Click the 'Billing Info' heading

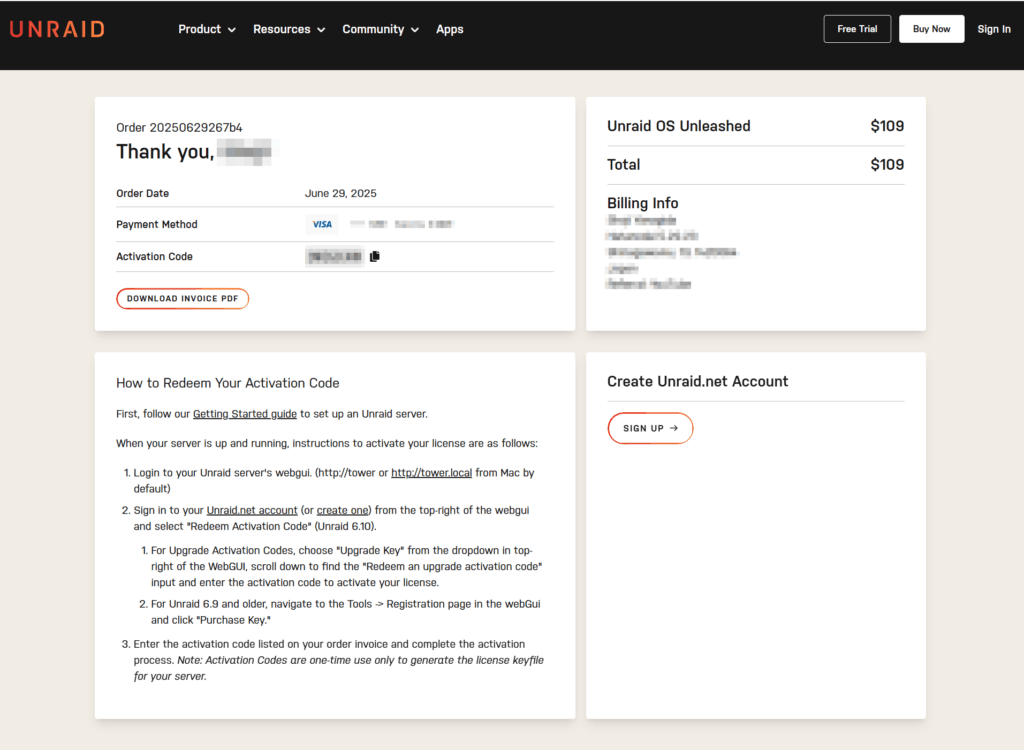tap(643, 203)
